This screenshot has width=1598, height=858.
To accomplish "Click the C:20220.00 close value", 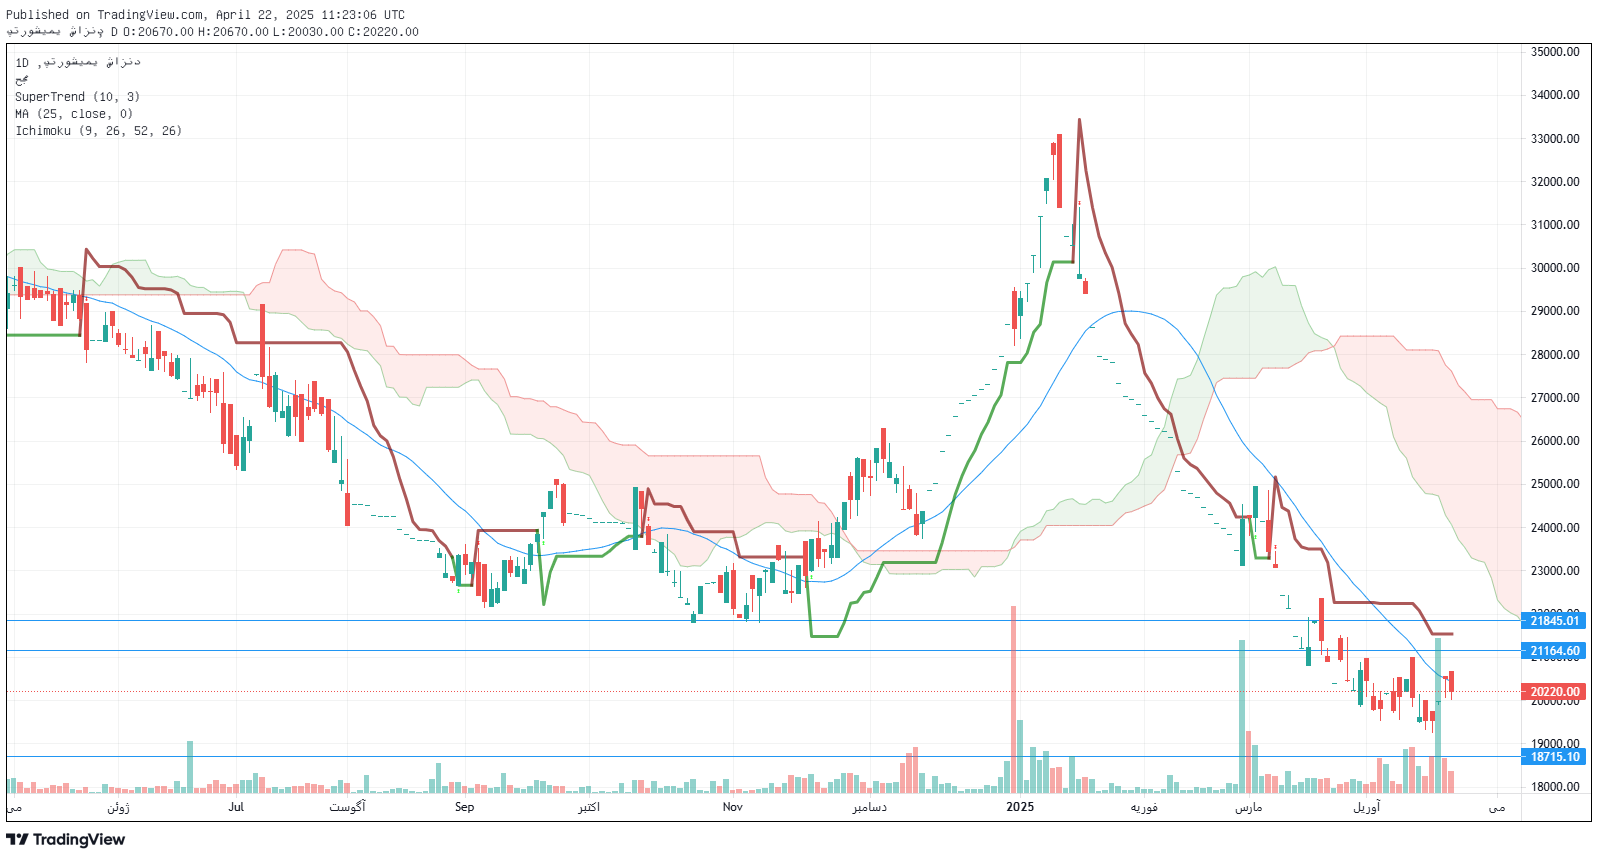I will point(383,32).
